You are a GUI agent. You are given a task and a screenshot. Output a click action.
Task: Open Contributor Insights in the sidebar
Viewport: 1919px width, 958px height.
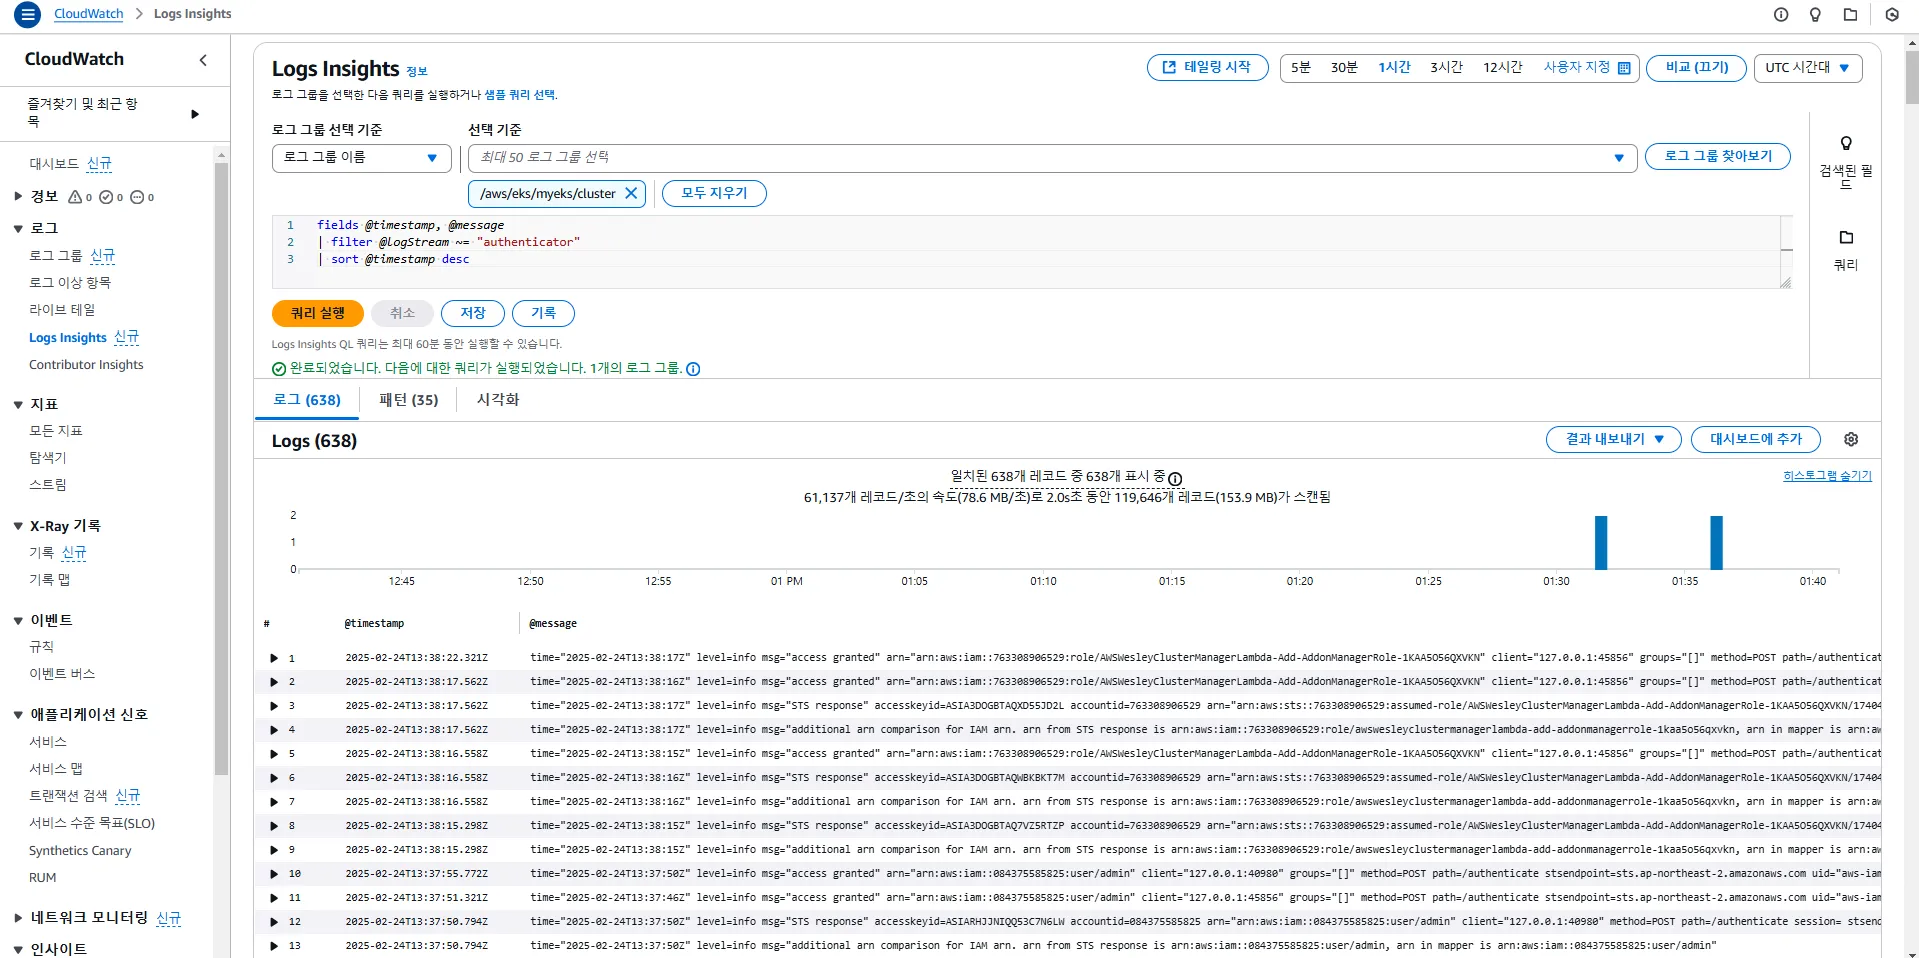click(86, 365)
